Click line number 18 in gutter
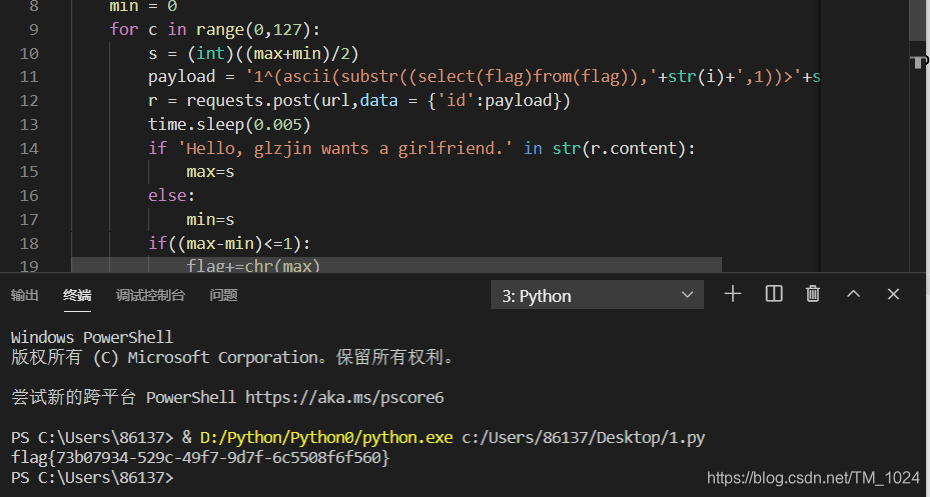This screenshot has width=930, height=497. [x=29, y=243]
